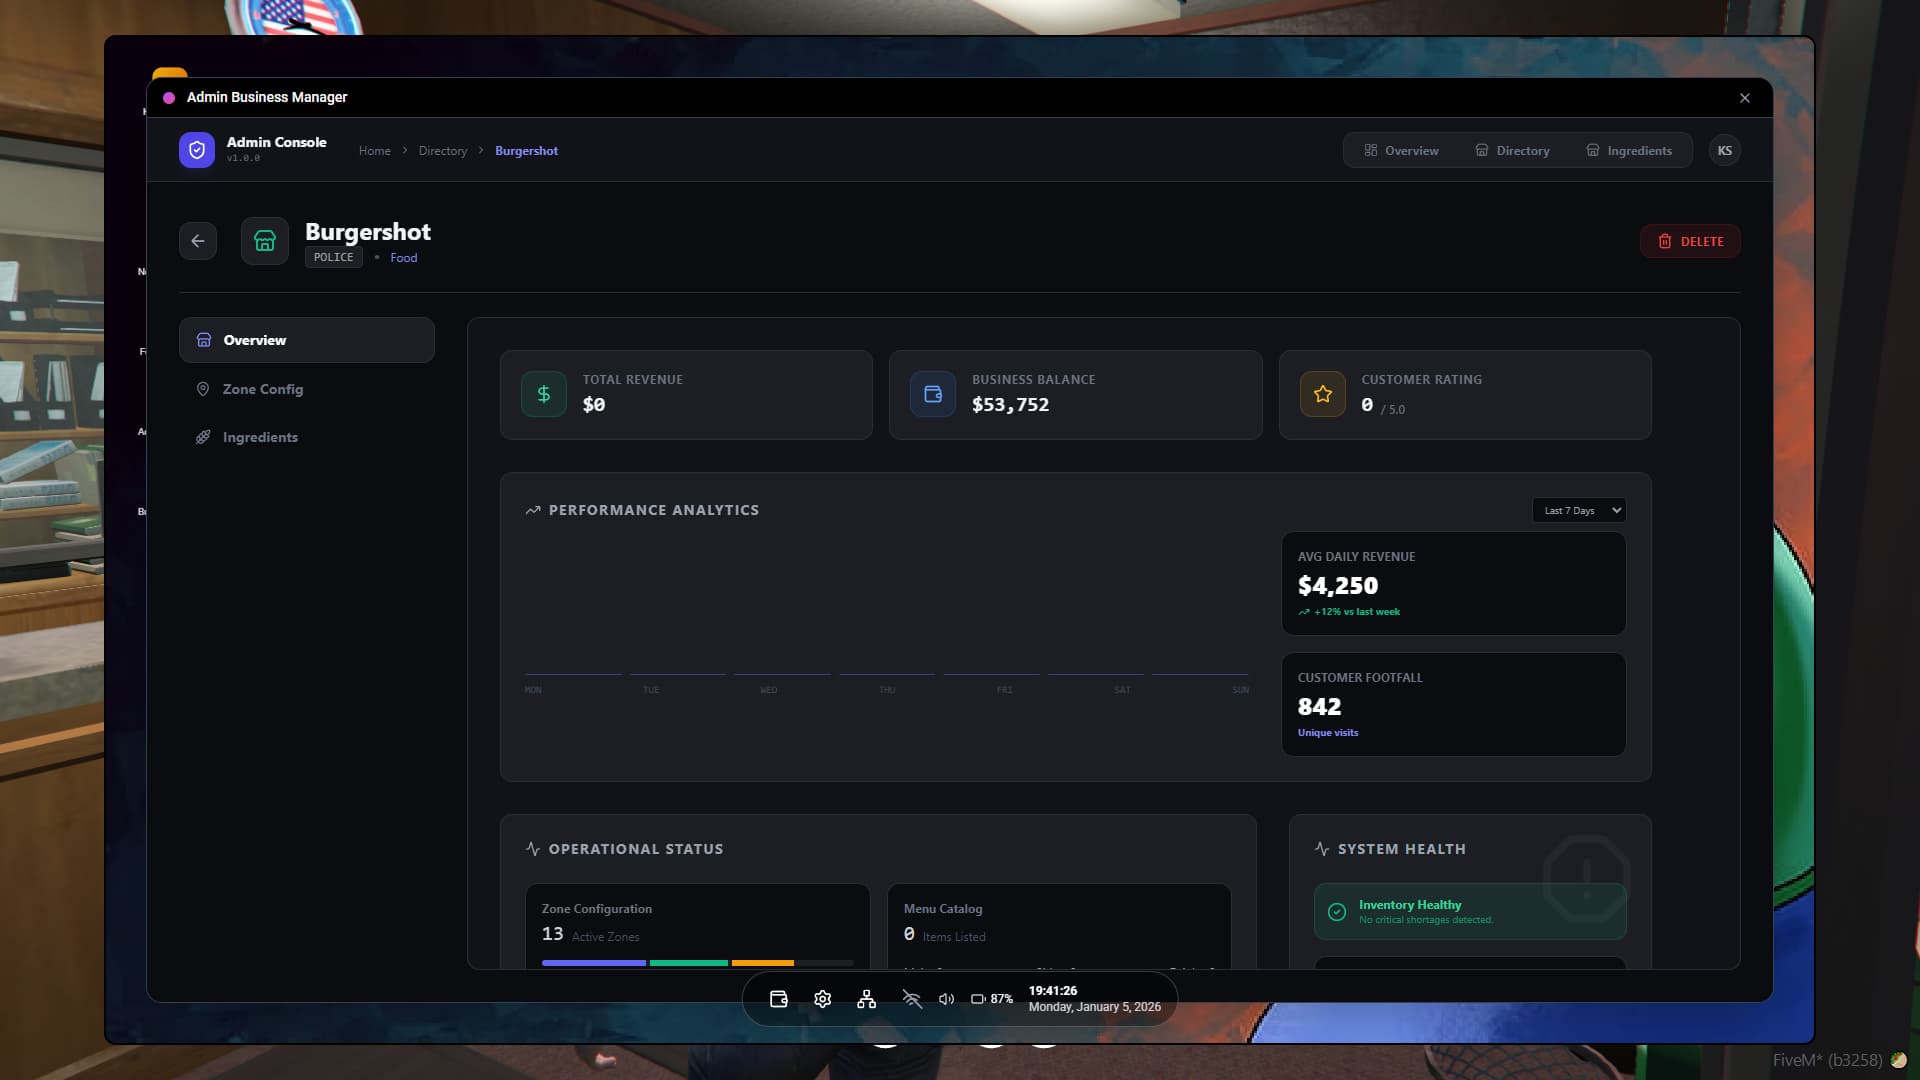Click the Inventory Healthy status card
Screen dimensions: 1920x1080
click(x=1469, y=911)
